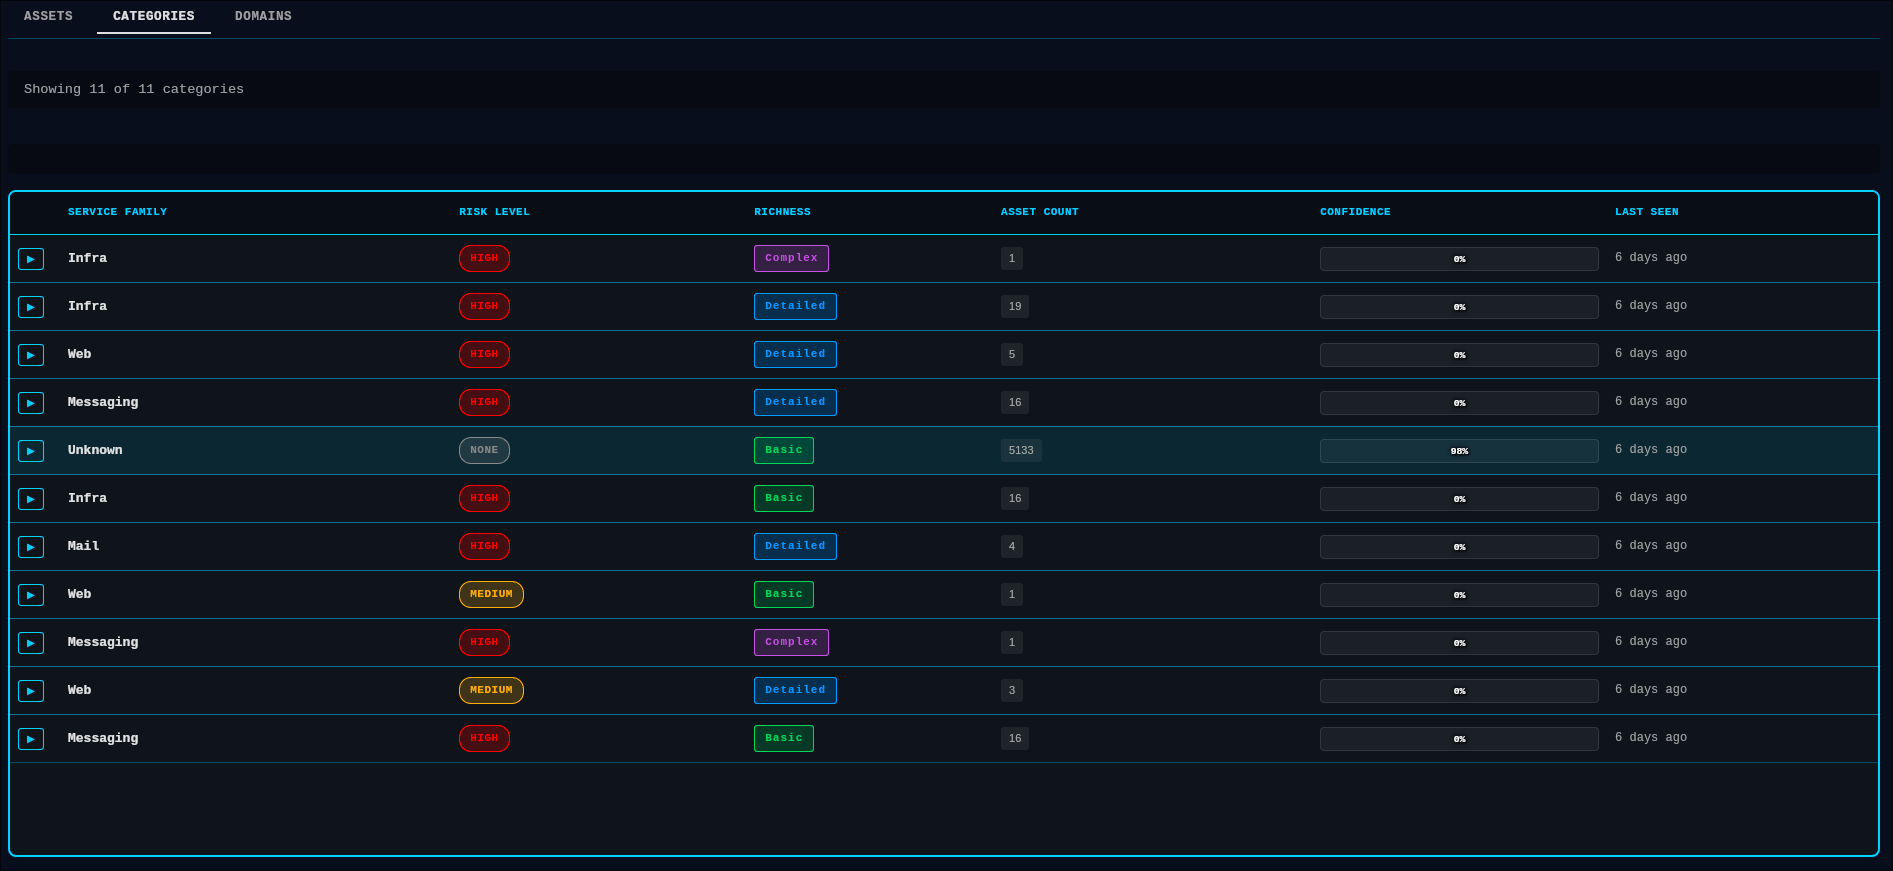Image resolution: width=1893 pixels, height=871 pixels.
Task: Click the Detailed badge in Mail row
Action: tap(795, 547)
